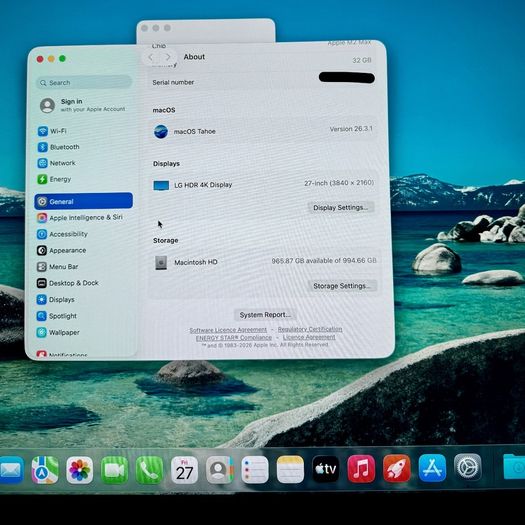This screenshot has width=525, height=525.
Task: Go back with the left chevron
Action: [x=151, y=57]
